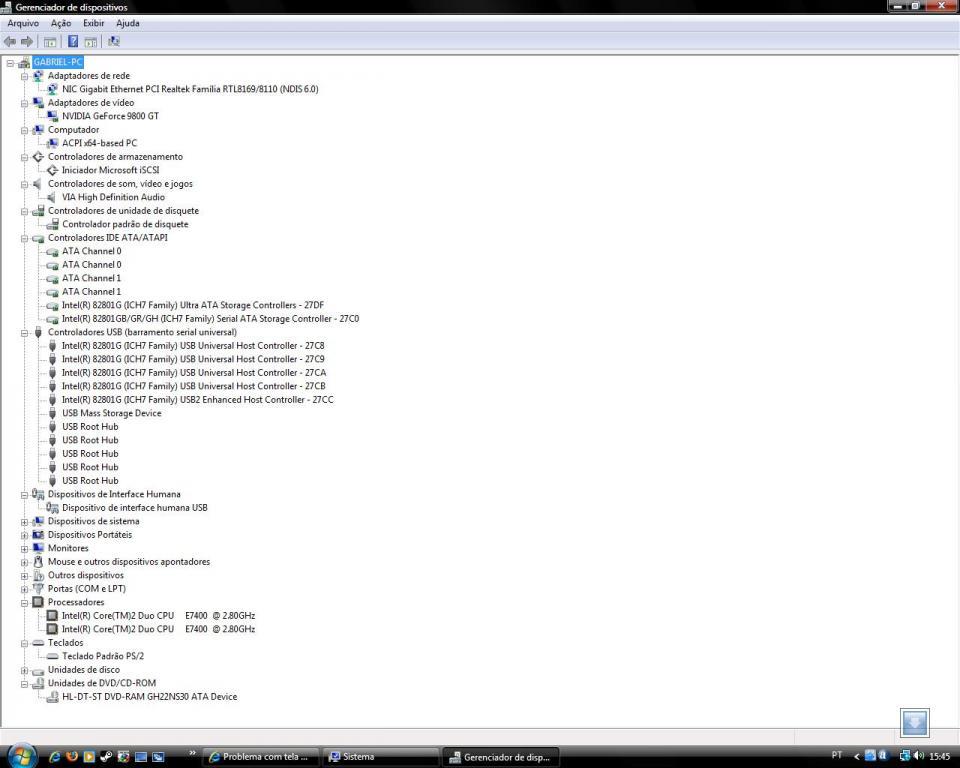Screen dimensions: 960x768
Task: Click the Windows Start orb
Action: 21,756
